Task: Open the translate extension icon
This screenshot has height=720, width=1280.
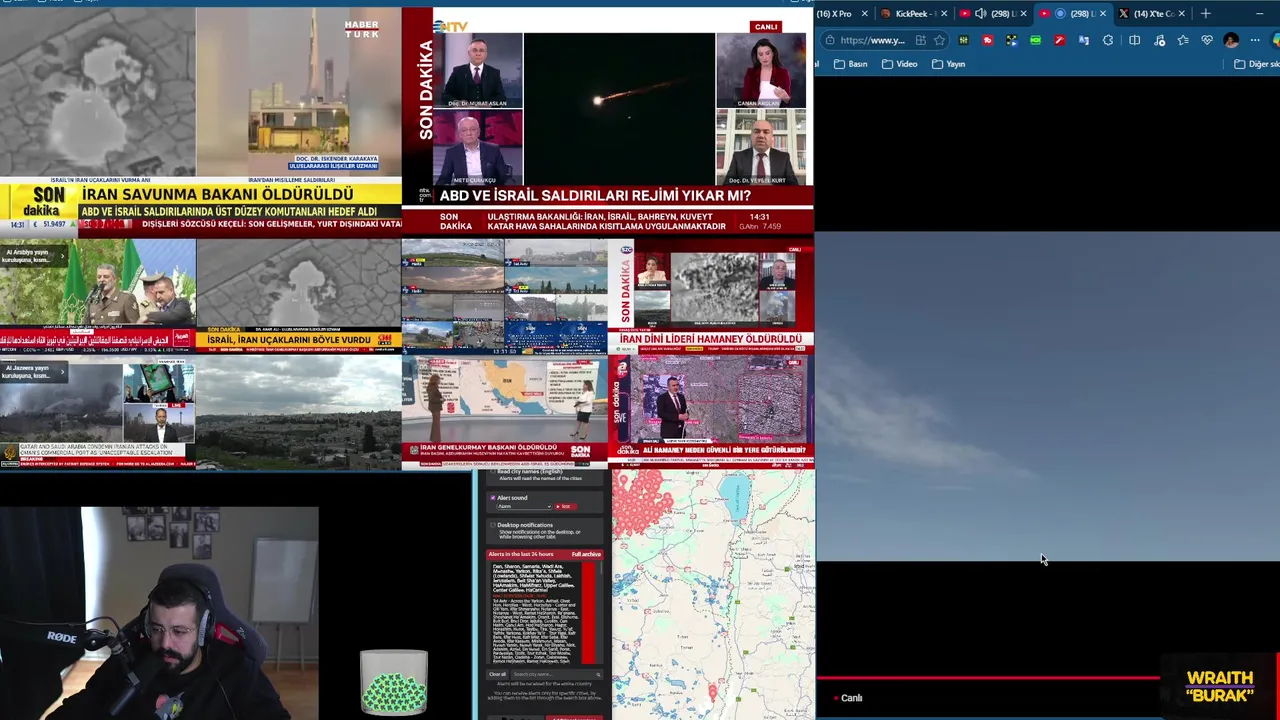Action: pyautogui.click(x=1083, y=40)
